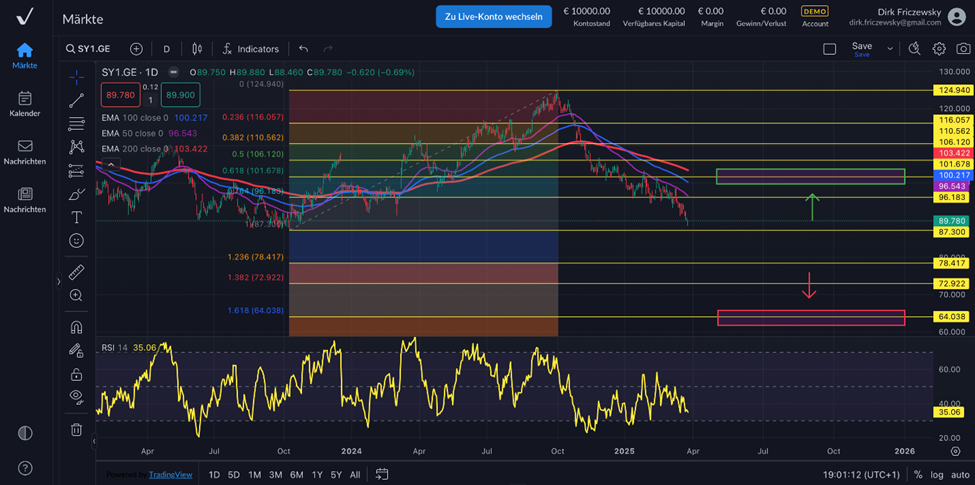Activate the ruler measure tool
Image resolution: width=975 pixels, height=485 pixels.
76,272
